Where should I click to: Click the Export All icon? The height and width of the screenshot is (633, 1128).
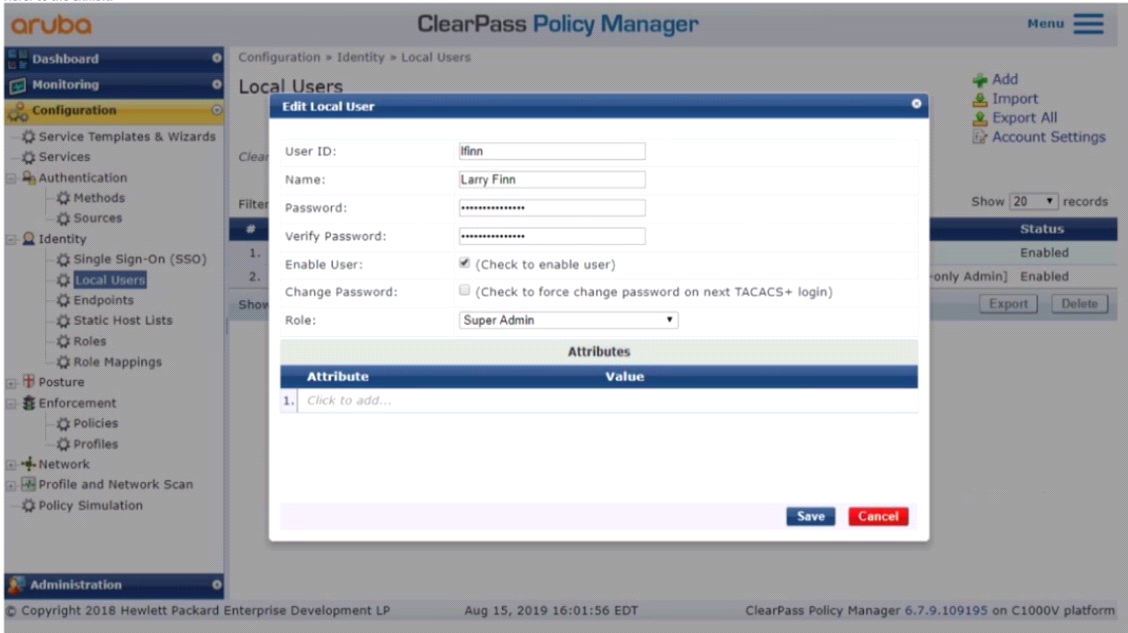coord(980,118)
